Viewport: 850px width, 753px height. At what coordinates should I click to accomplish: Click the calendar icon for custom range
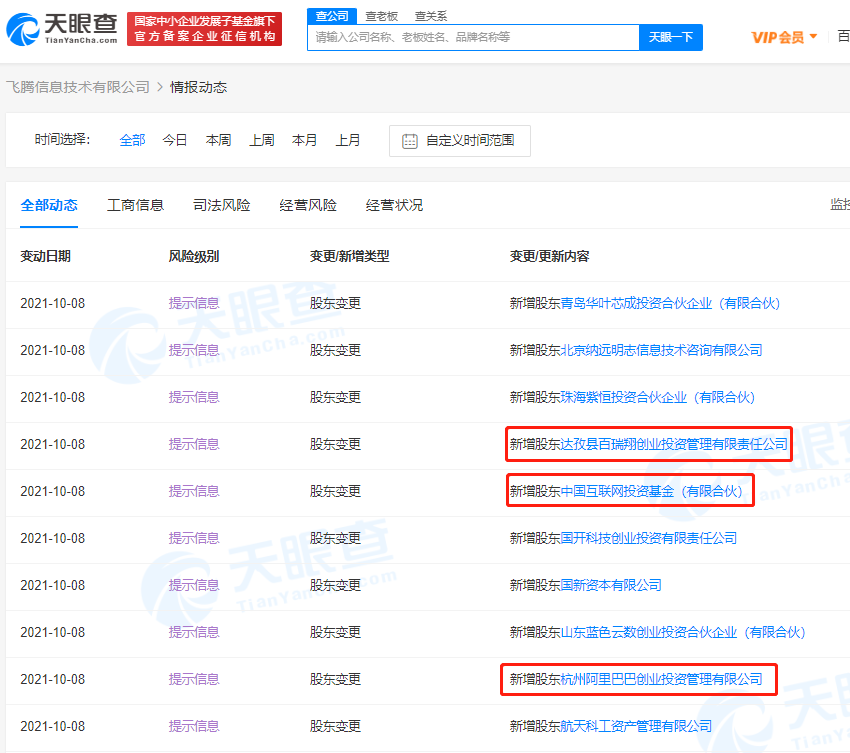[409, 141]
